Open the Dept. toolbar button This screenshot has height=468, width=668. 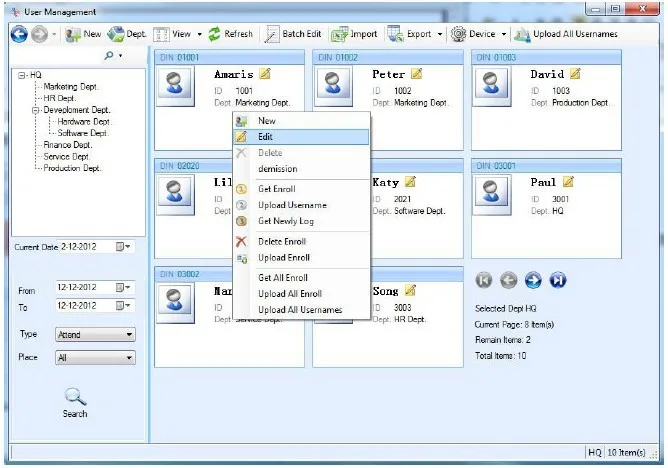pos(127,34)
